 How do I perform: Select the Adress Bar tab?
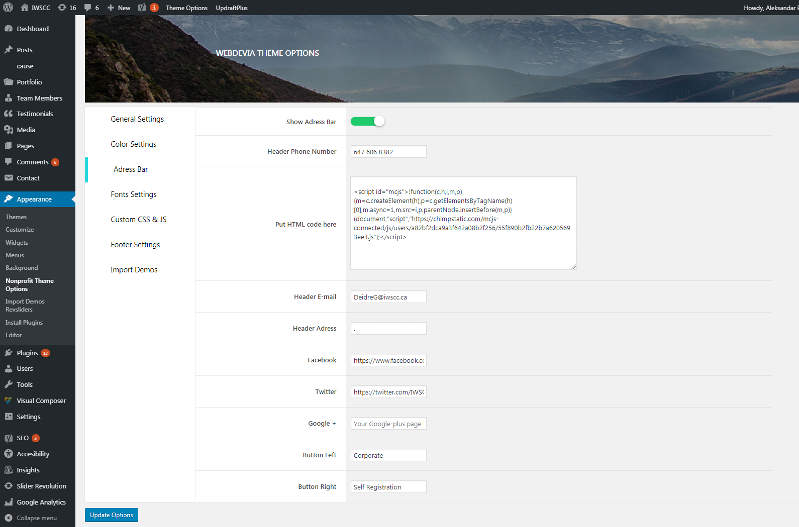click(130, 169)
